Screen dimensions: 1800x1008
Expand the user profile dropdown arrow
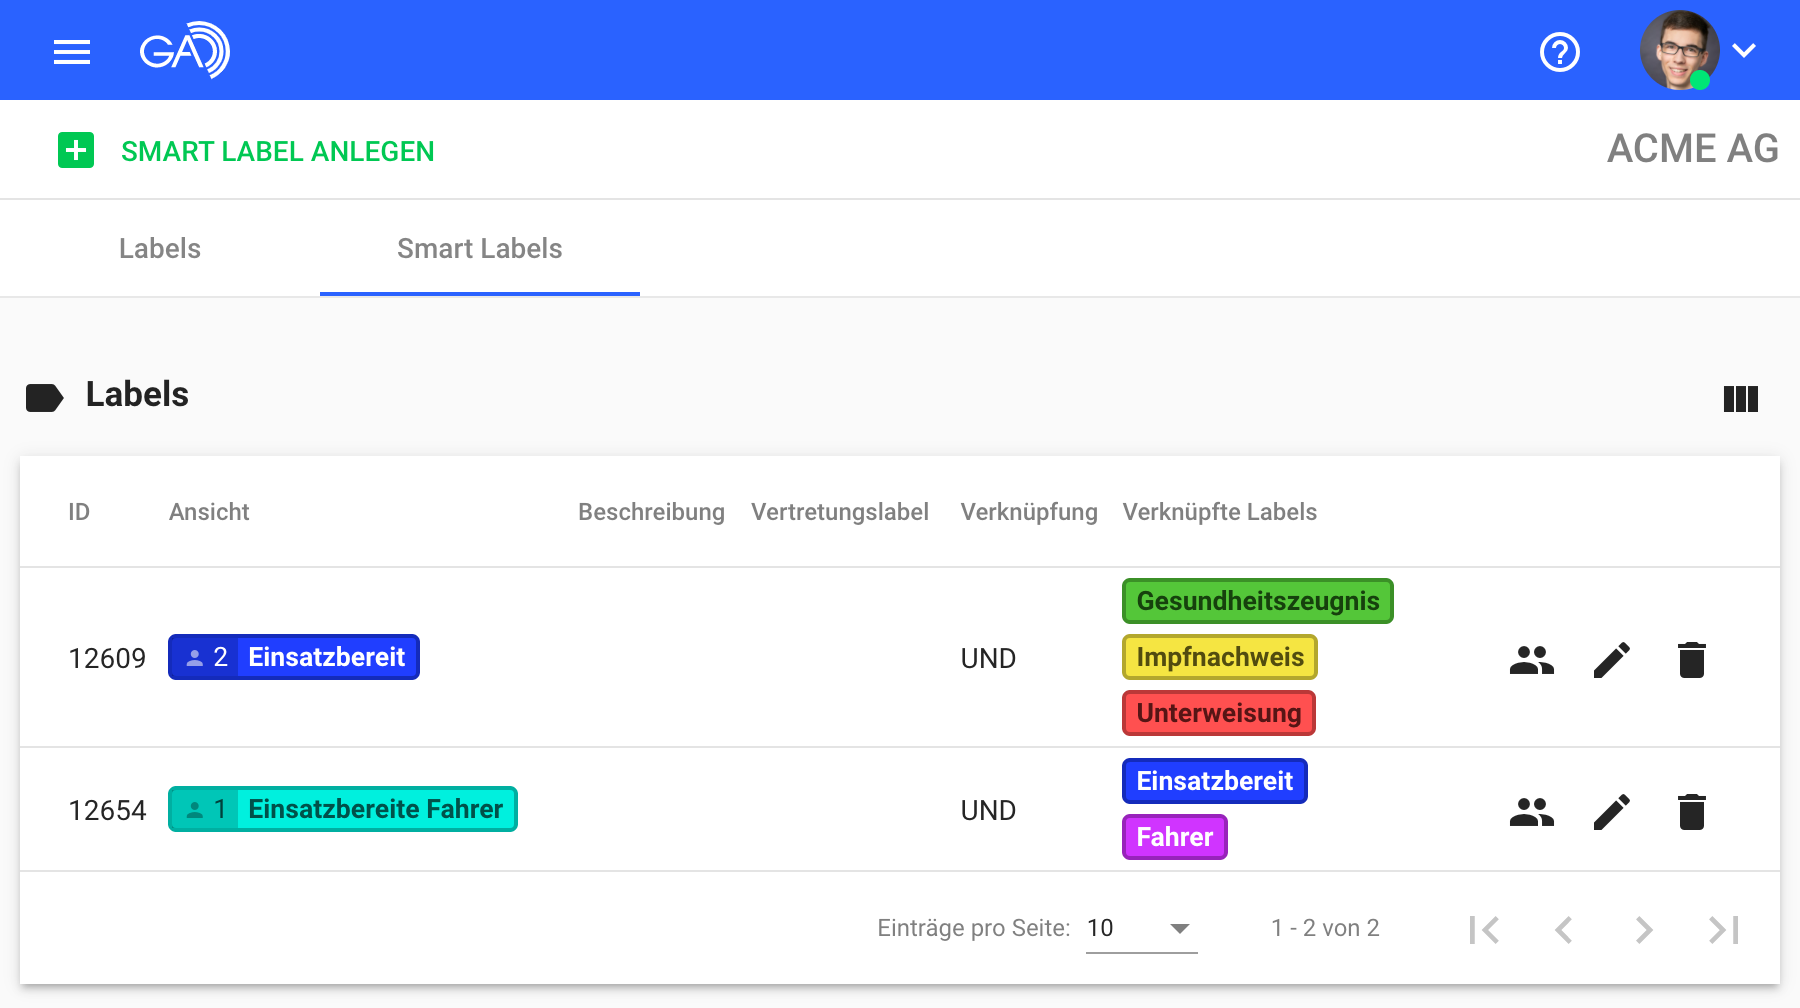tap(1744, 51)
